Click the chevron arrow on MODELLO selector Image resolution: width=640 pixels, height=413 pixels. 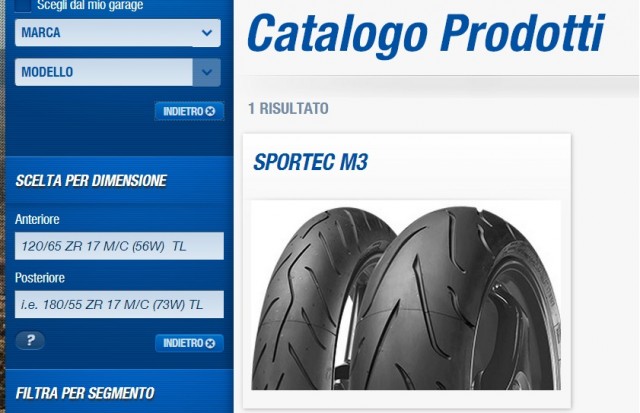pyautogui.click(x=207, y=72)
